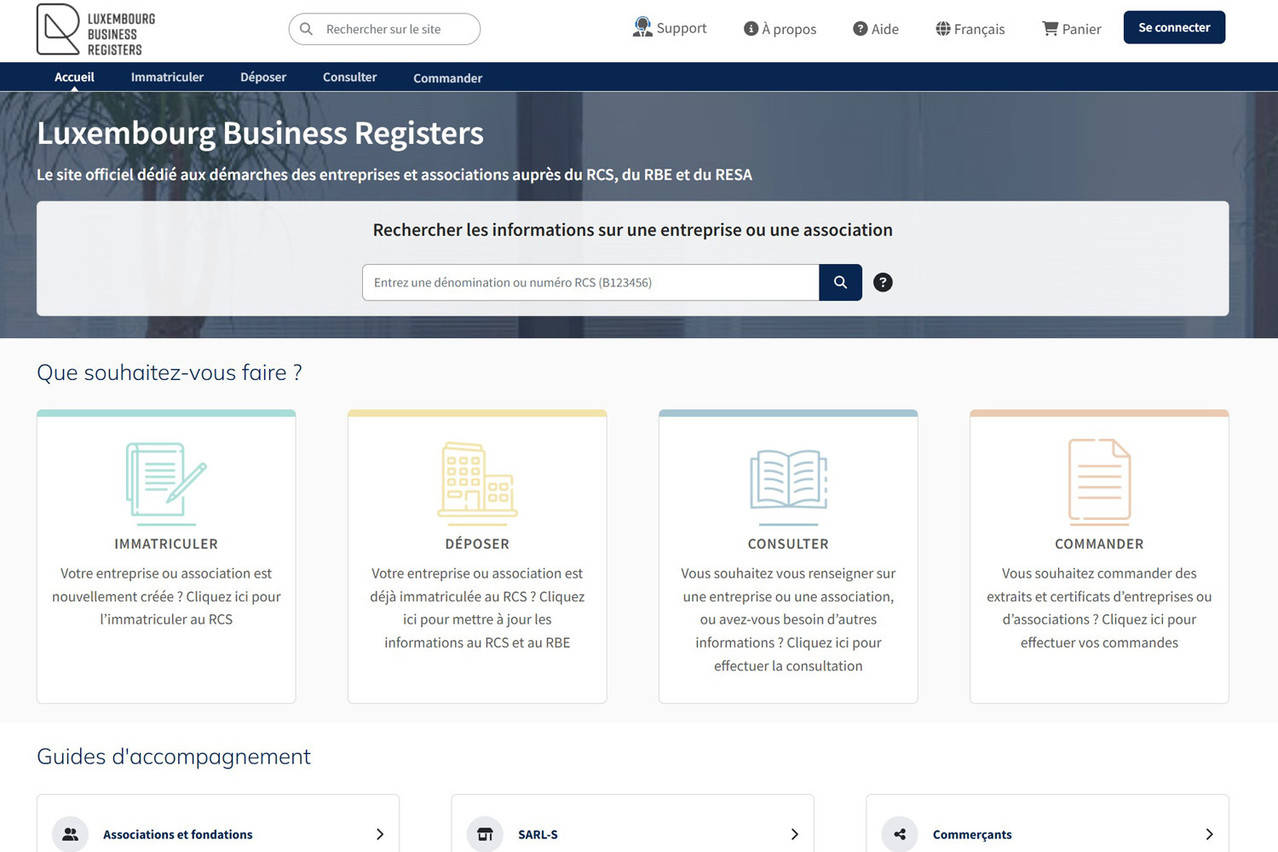Screen dimensions: 1278x852
Task: Click the Associations et fondations people icon
Action: pyautogui.click(x=69, y=834)
